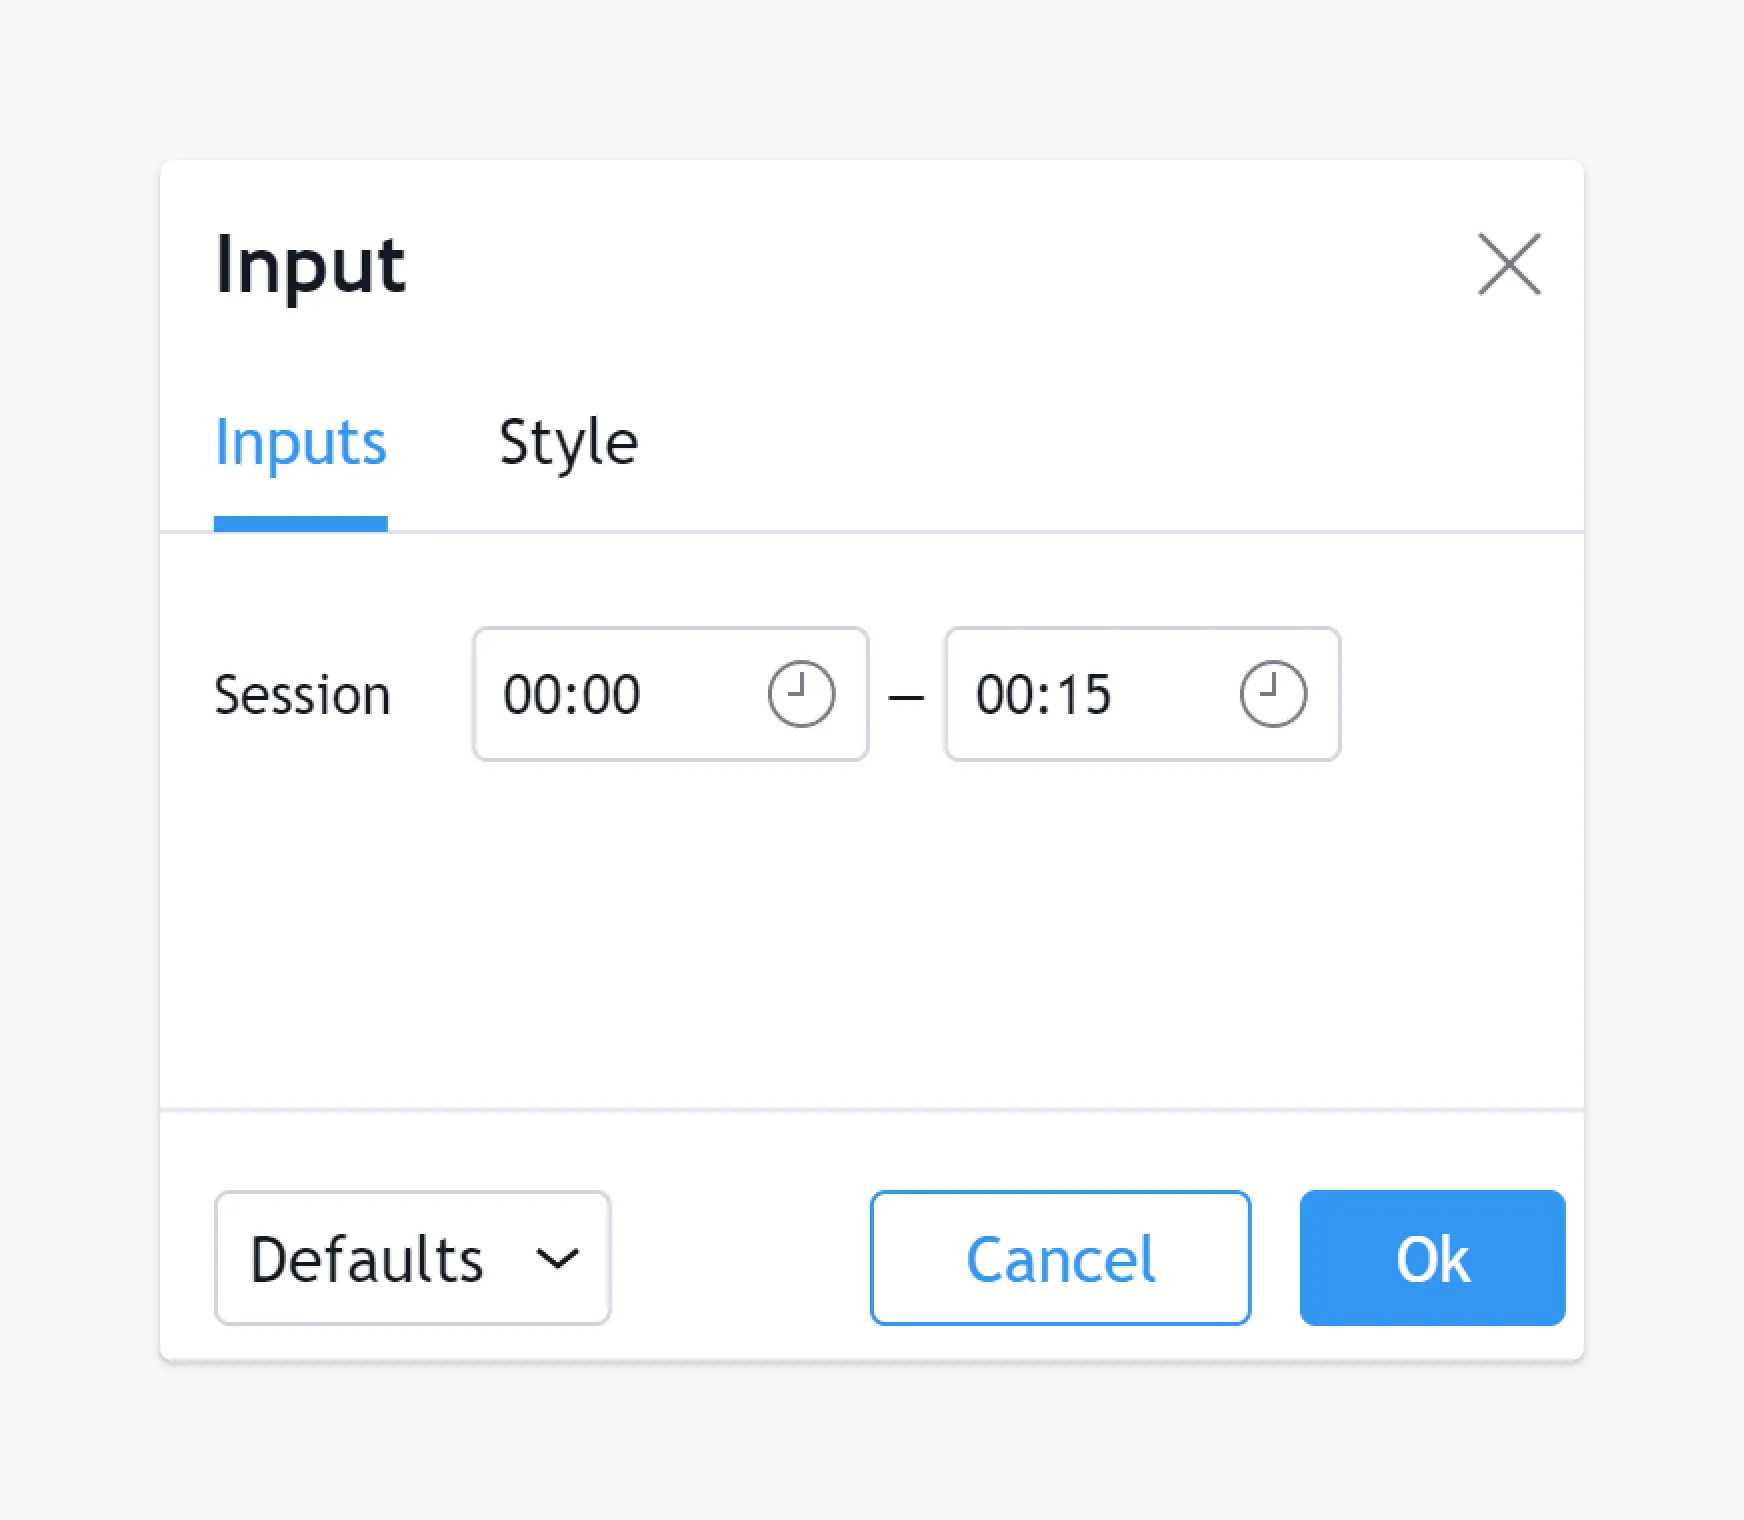
Task: Click the "Input" dialog title
Action: coord(310,265)
